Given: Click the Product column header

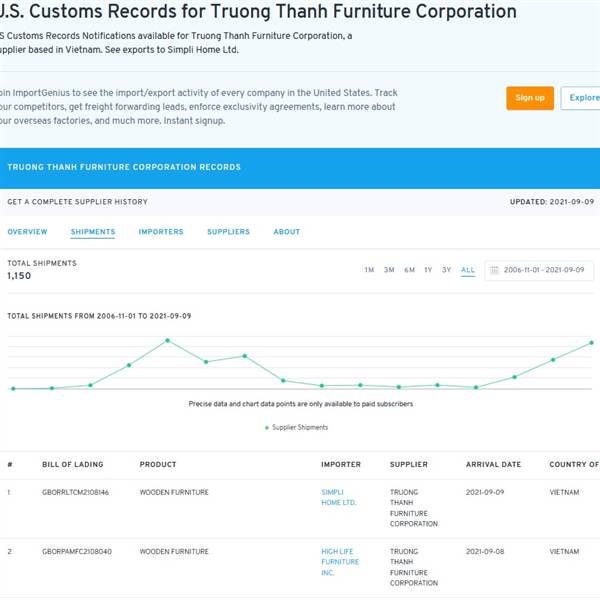Looking at the screenshot, I should click(x=158, y=464).
